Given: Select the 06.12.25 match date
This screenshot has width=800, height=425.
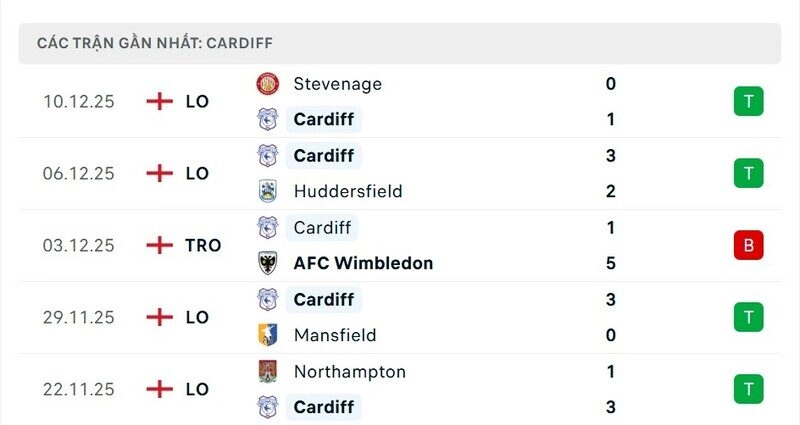Looking at the screenshot, I should click(79, 173).
